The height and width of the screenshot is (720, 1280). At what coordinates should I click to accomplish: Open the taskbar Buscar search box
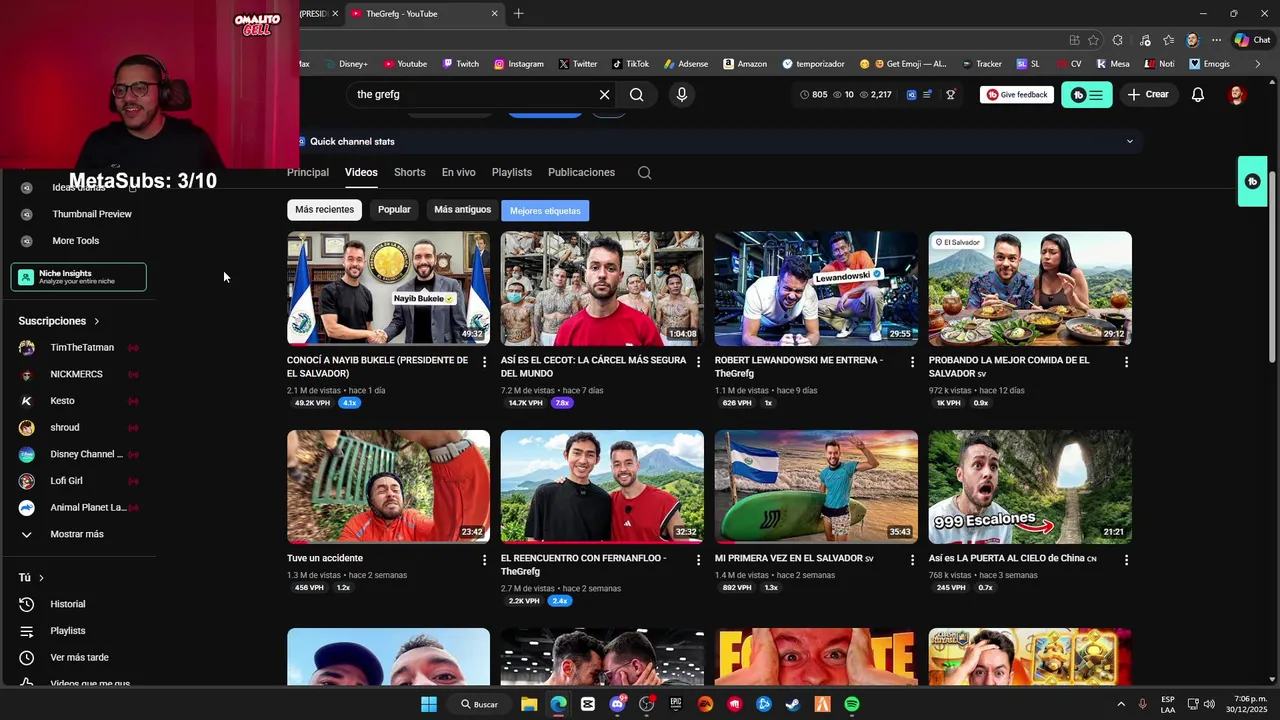(x=479, y=704)
